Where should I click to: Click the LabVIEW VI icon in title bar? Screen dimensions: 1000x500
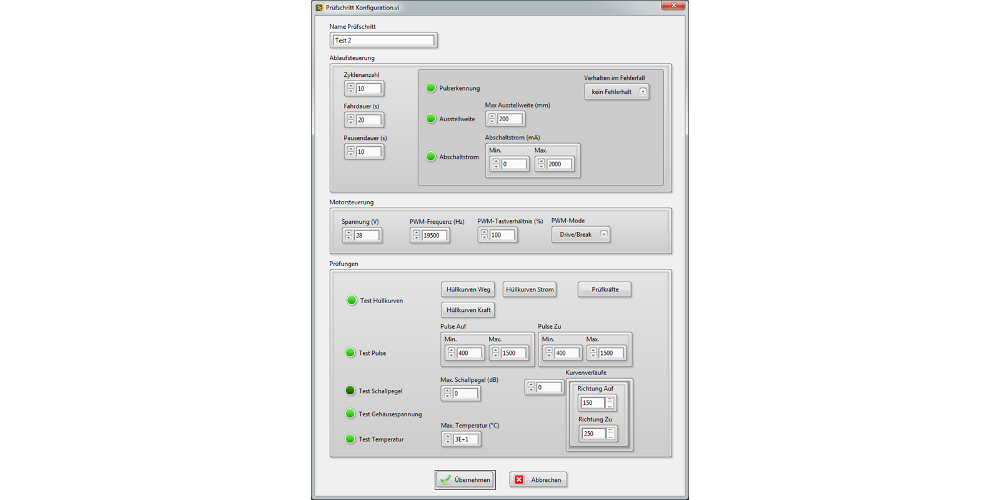[x=319, y=6]
